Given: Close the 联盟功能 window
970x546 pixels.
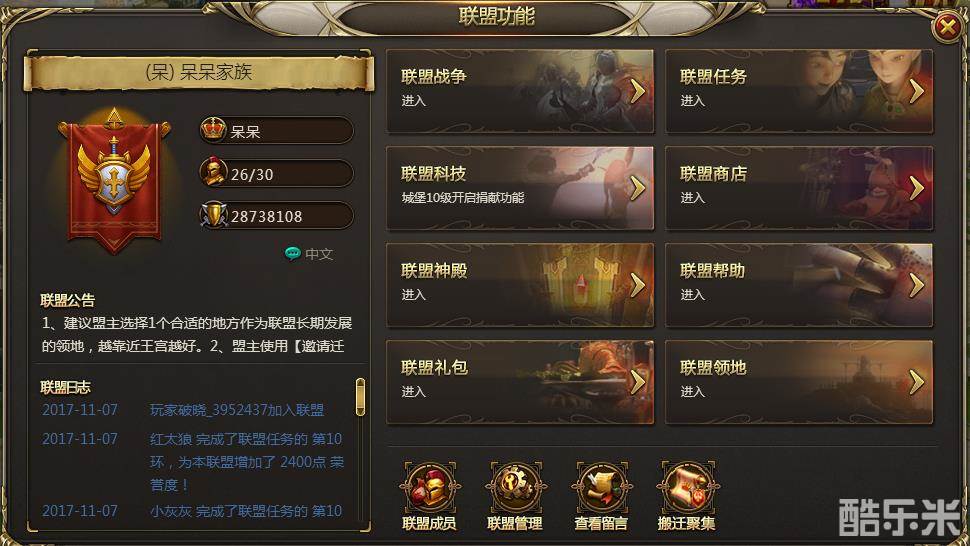Looking at the screenshot, I should tap(947, 27).
